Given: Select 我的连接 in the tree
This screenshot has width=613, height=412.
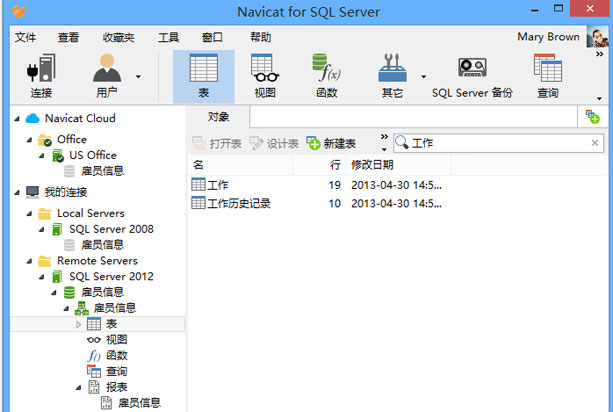Looking at the screenshot, I should tap(66, 192).
